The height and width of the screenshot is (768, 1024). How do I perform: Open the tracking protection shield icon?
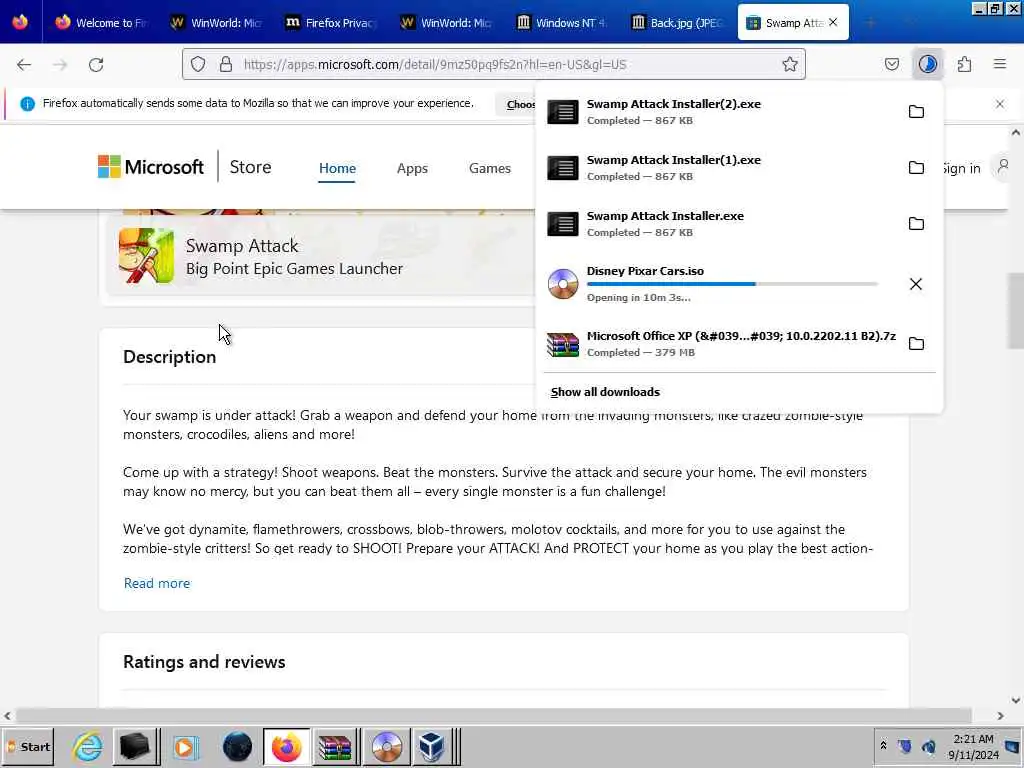(x=198, y=64)
